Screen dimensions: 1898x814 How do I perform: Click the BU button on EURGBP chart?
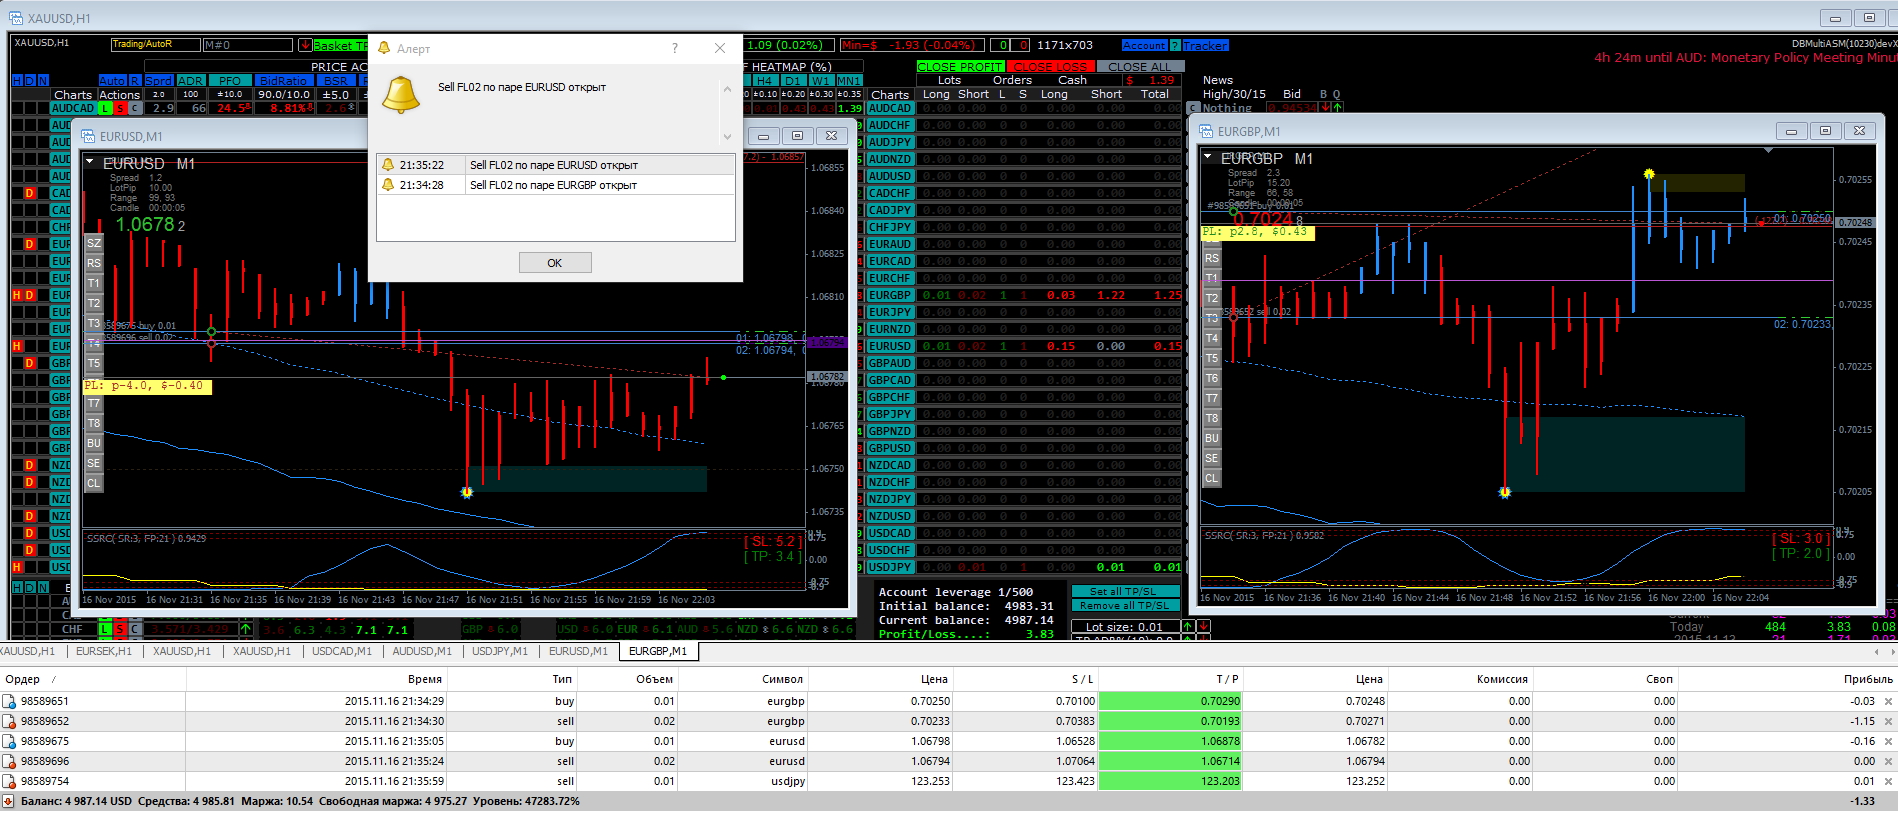[x=1212, y=438]
